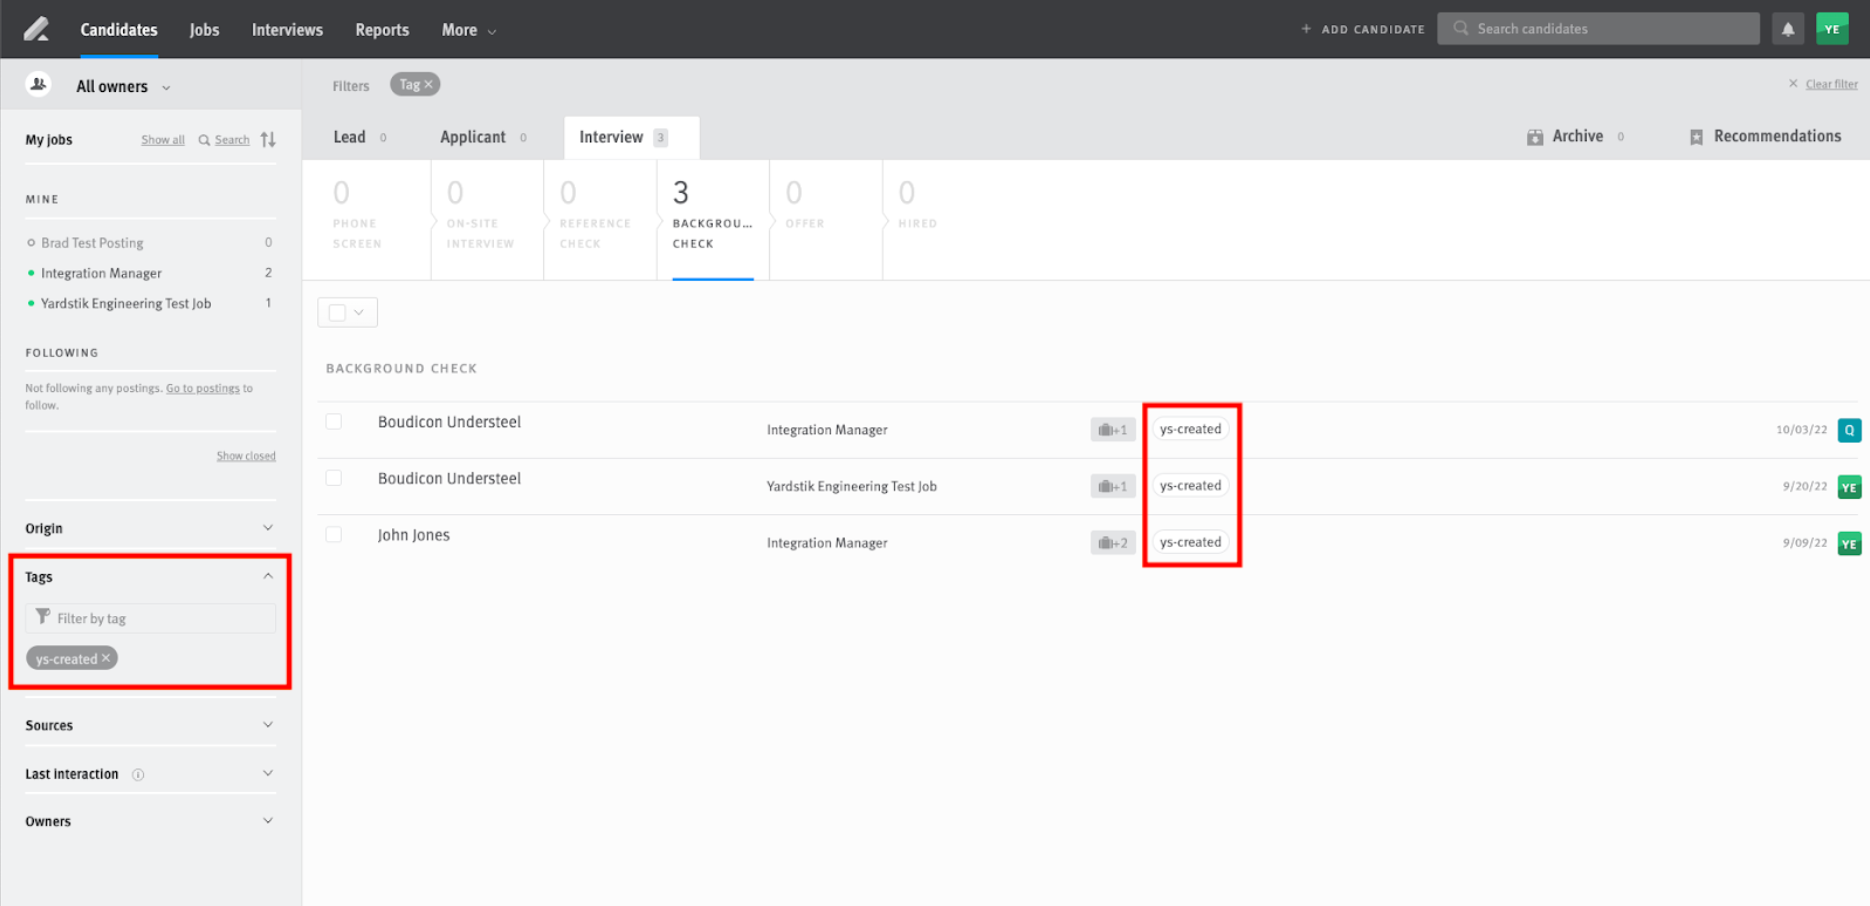Select the Offer stage
Image resolution: width=1870 pixels, height=906 pixels.
[826, 219]
